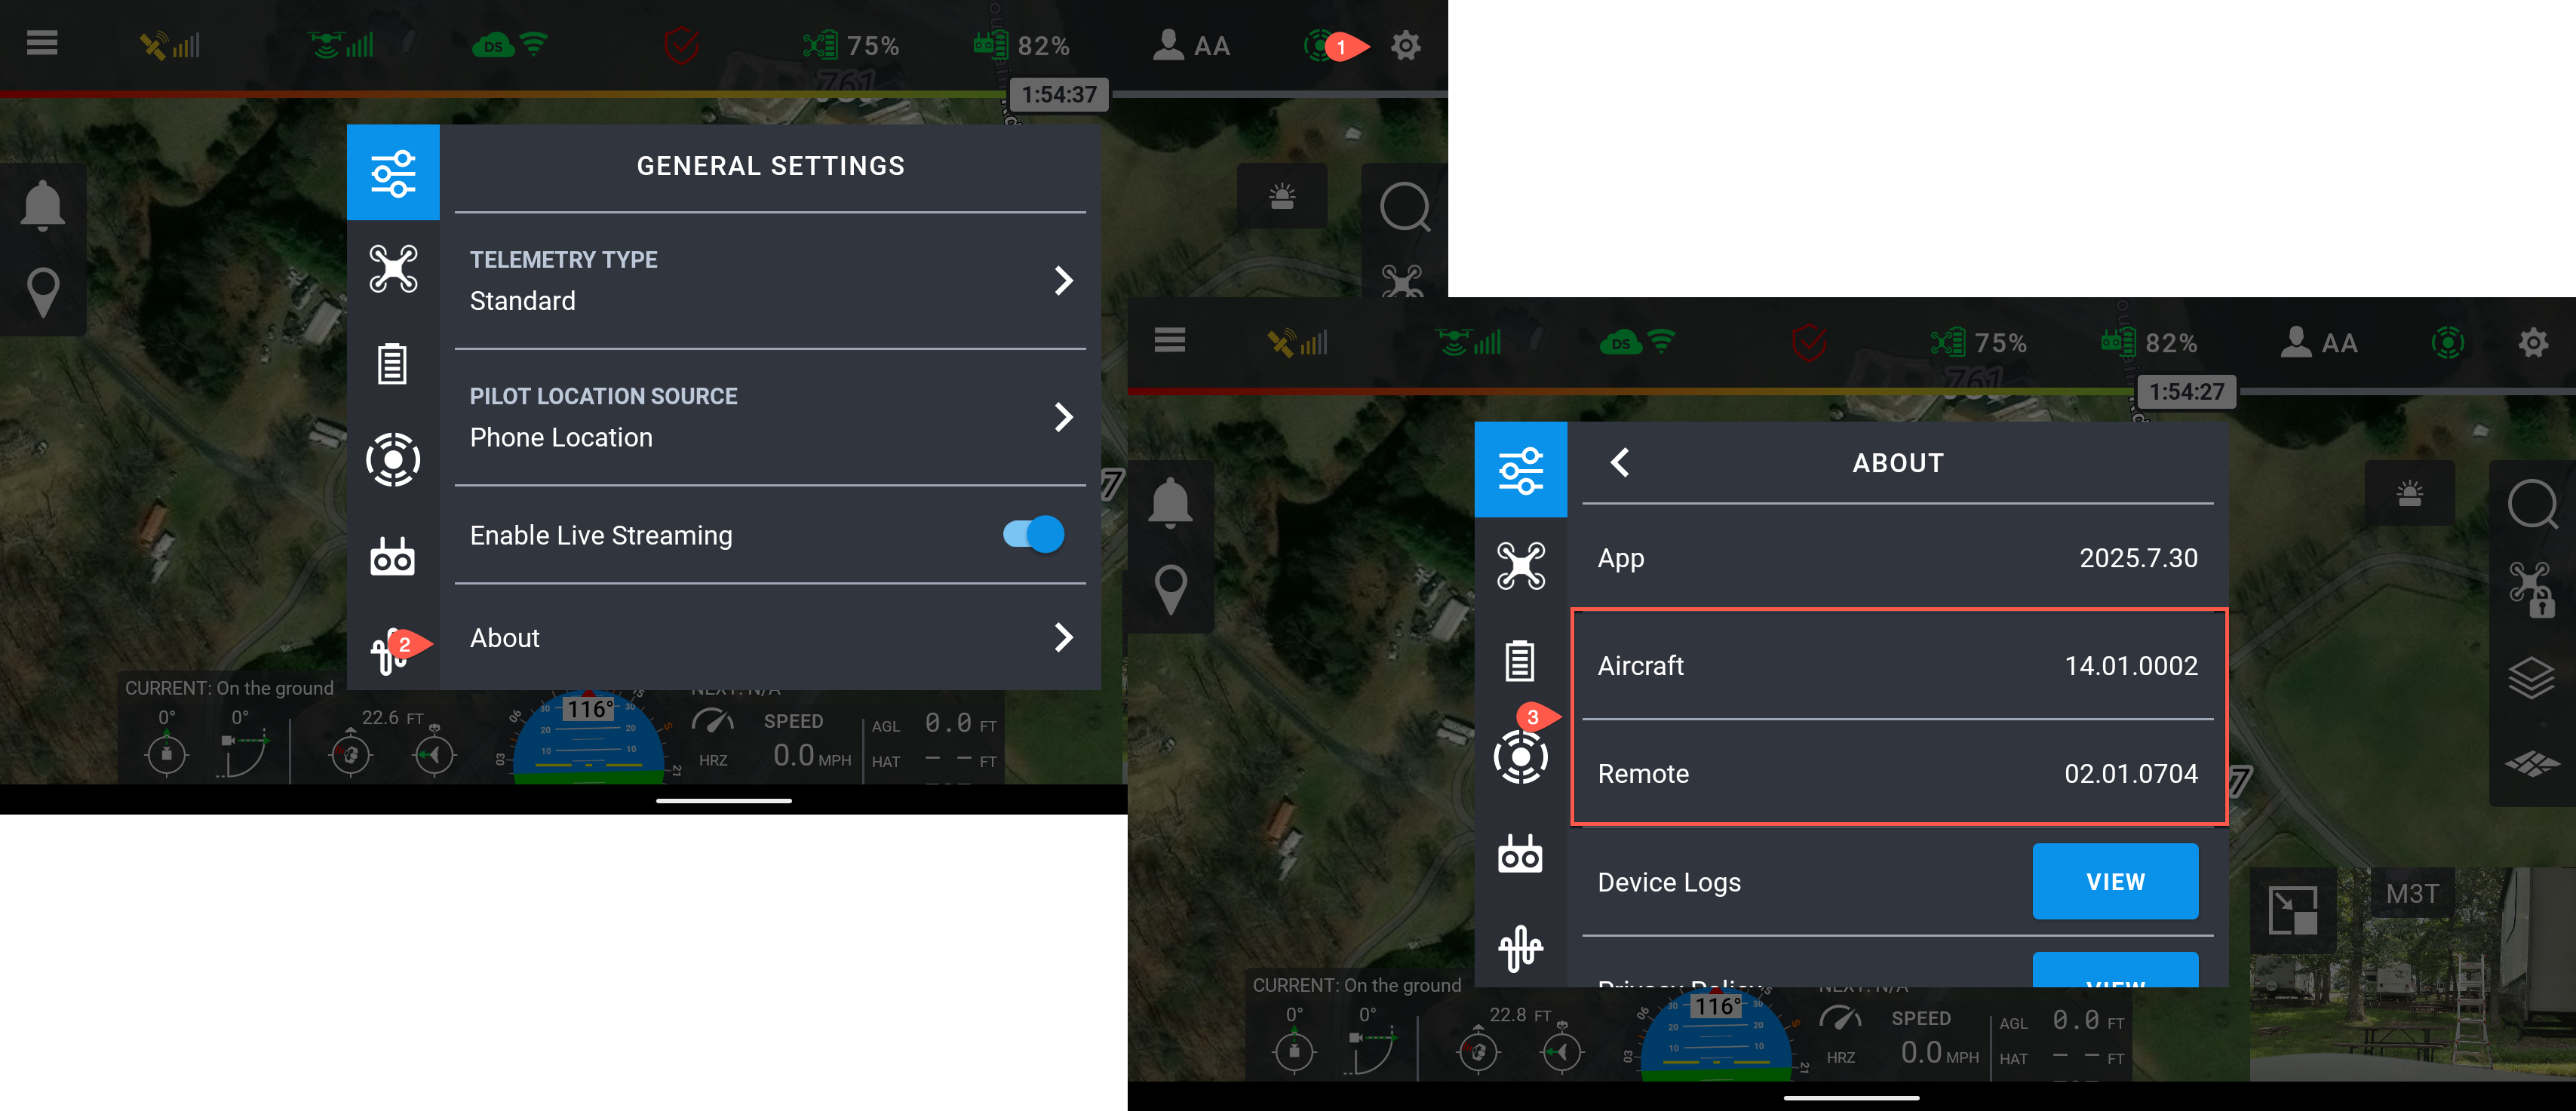This screenshot has width=2576, height=1111.
Task: Select beacon tab in About panel
Action: coord(1520,757)
